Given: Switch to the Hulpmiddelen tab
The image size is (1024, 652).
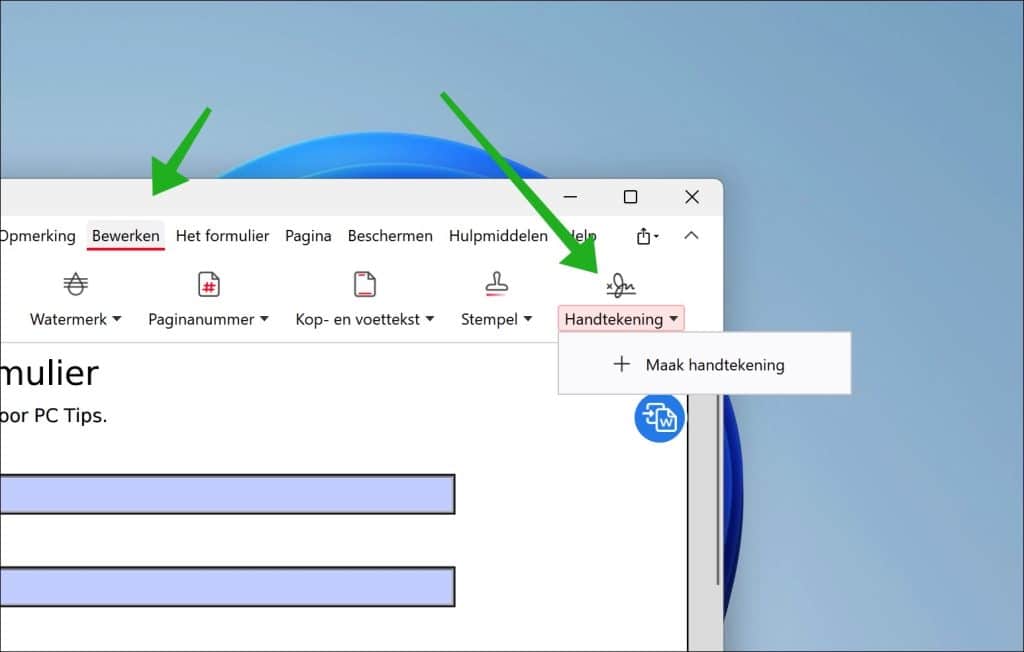Looking at the screenshot, I should click(x=498, y=236).
